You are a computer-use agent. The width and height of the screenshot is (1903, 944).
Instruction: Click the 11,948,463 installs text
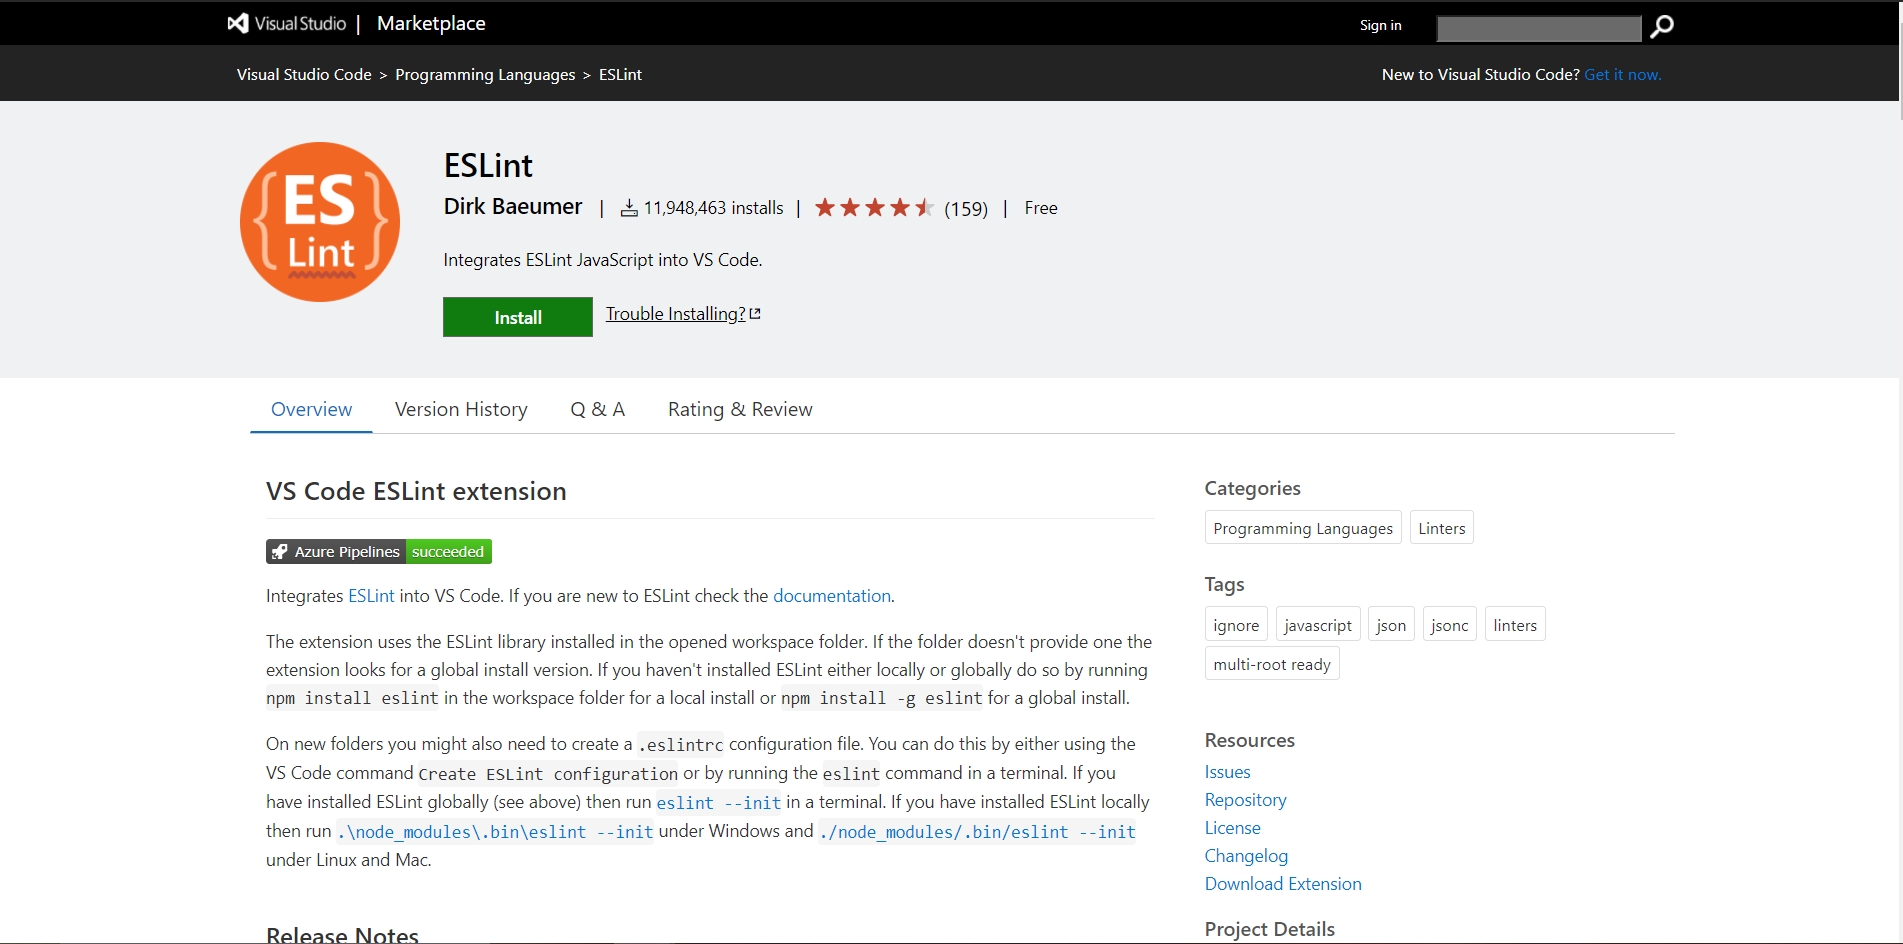click(713, 208)
